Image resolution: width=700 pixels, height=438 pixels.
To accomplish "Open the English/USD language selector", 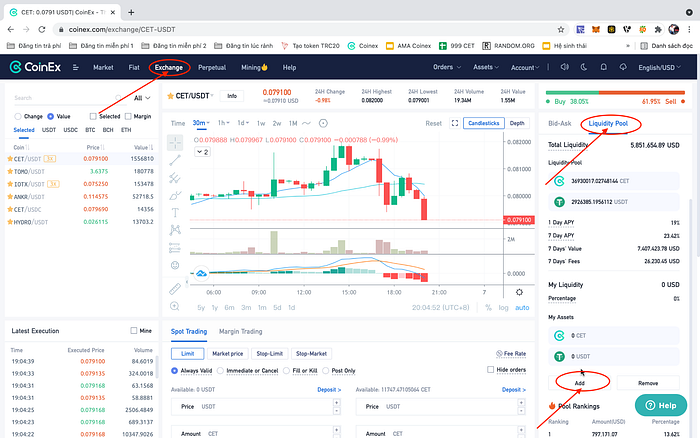I will tap(659, 67).
